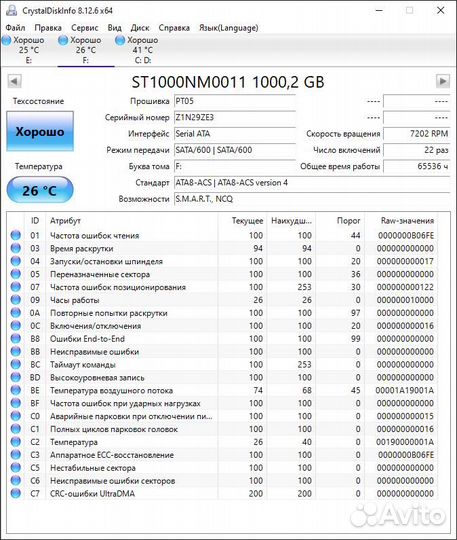
Task: Click status circle for Ошибки End-to-End
Action: coord(15,339)
